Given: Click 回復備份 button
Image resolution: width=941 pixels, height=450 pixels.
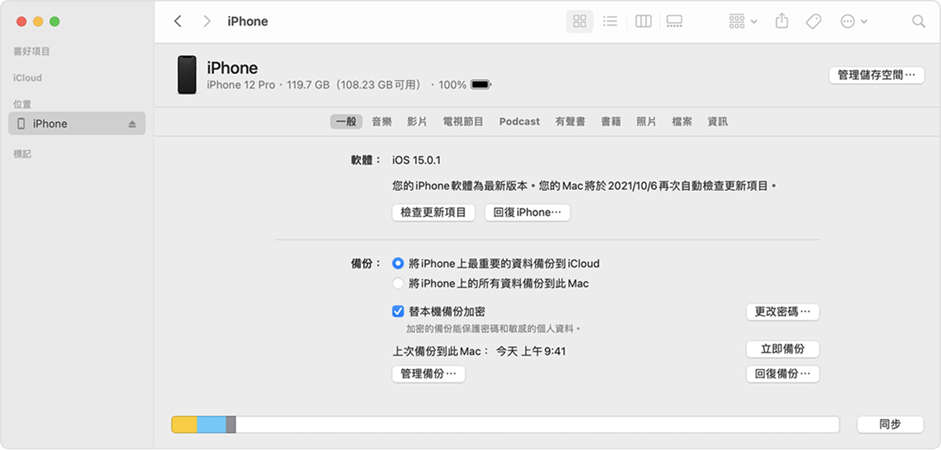Looking at the screenshot, I should point(783,374).
